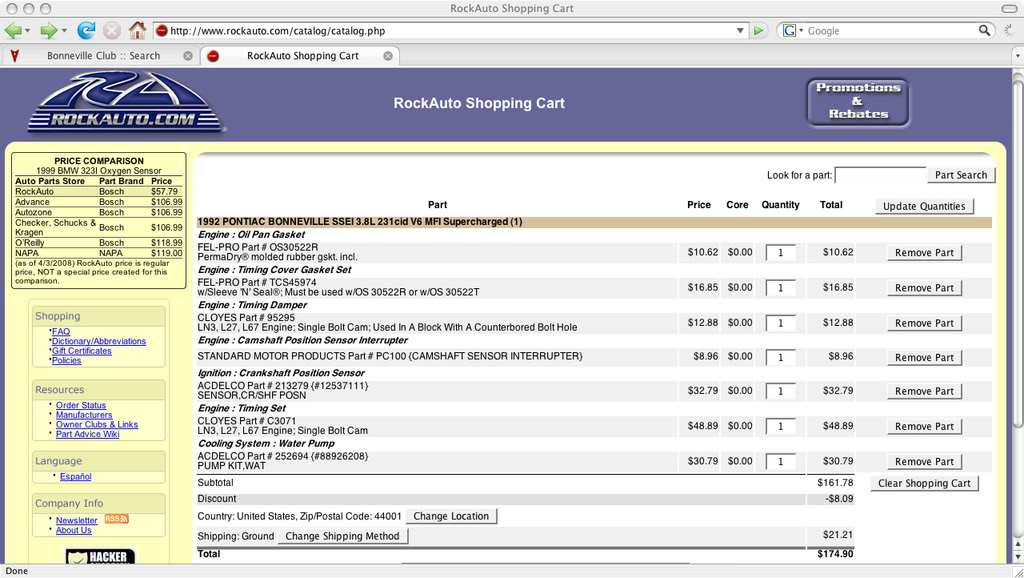
Task: Remove the Water Pump part
Action: 924,462
